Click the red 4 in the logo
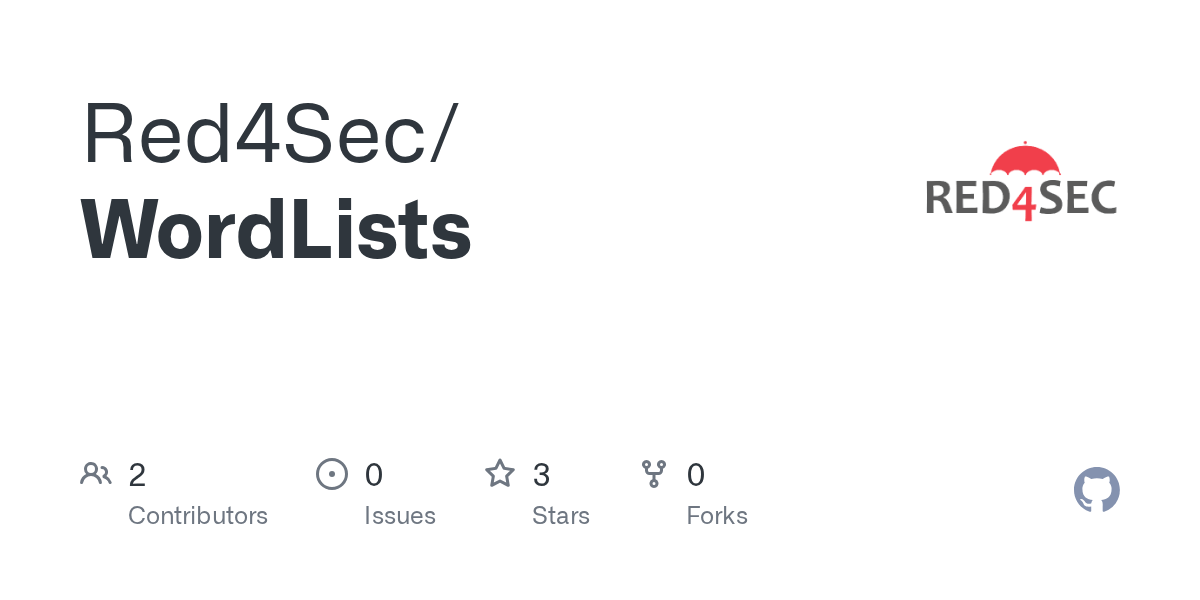This screenshot has height=600, width=1200. pyautogui.click(x=1023, y=201)
